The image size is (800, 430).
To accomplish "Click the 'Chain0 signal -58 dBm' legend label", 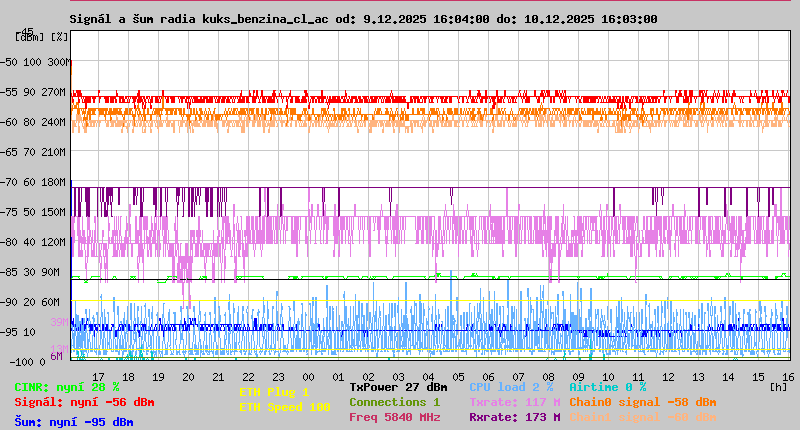I will click(x=643, y=402).
